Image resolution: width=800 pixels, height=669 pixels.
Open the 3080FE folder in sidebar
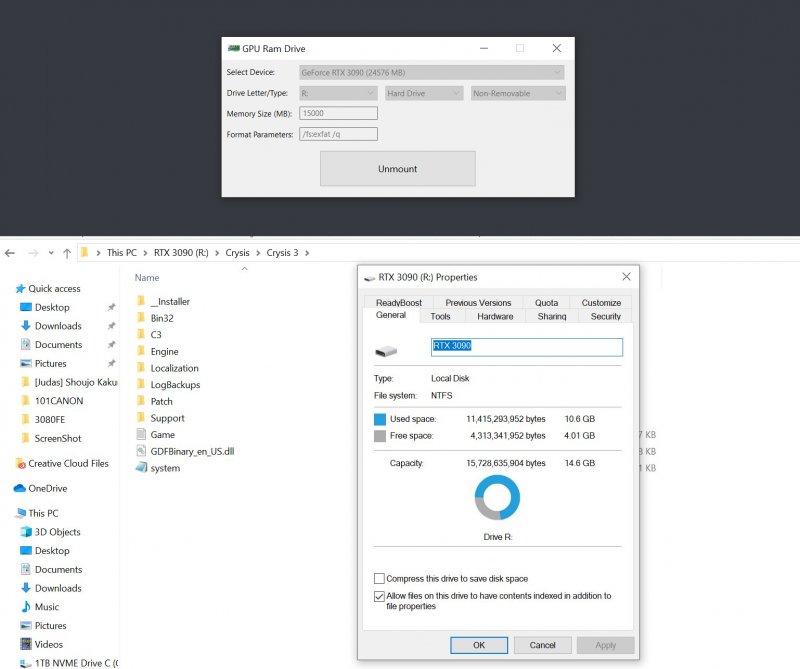point(49,419)
